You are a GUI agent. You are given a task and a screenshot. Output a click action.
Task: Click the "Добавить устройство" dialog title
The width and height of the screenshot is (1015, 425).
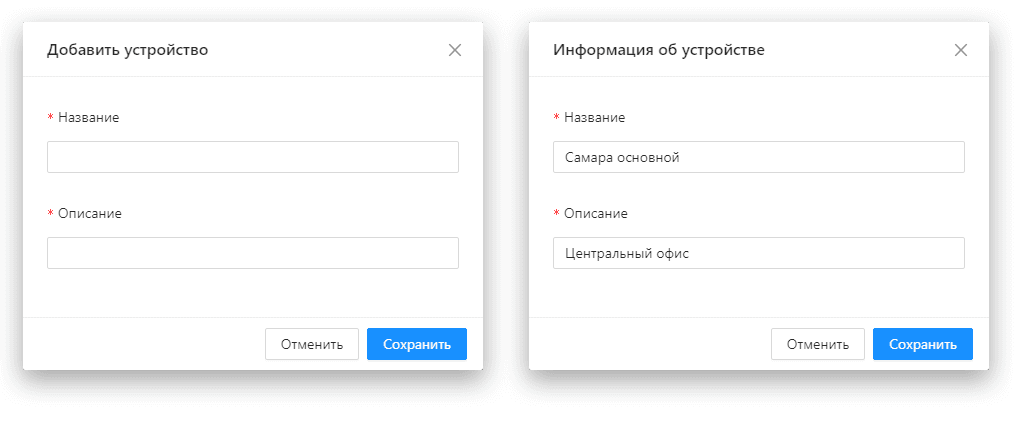coord(128,50)
